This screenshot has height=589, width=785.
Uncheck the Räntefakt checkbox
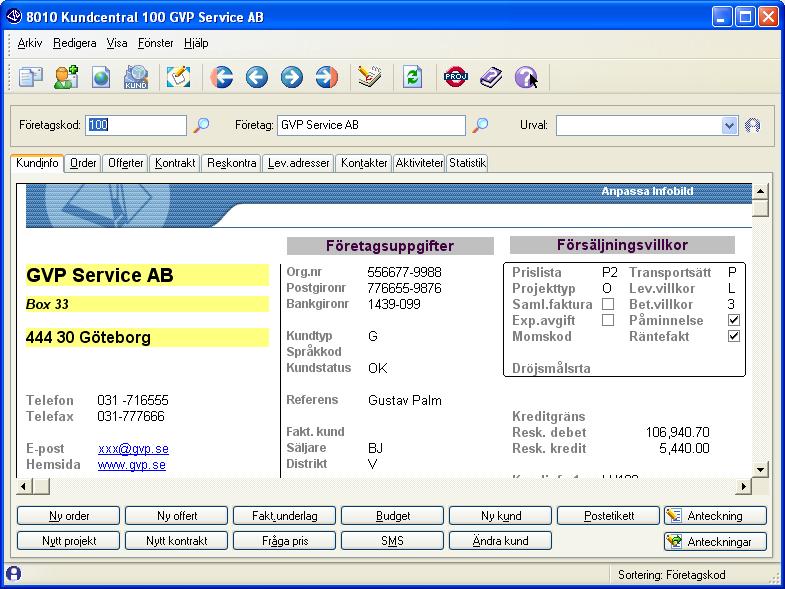click(x=733, y=336)
